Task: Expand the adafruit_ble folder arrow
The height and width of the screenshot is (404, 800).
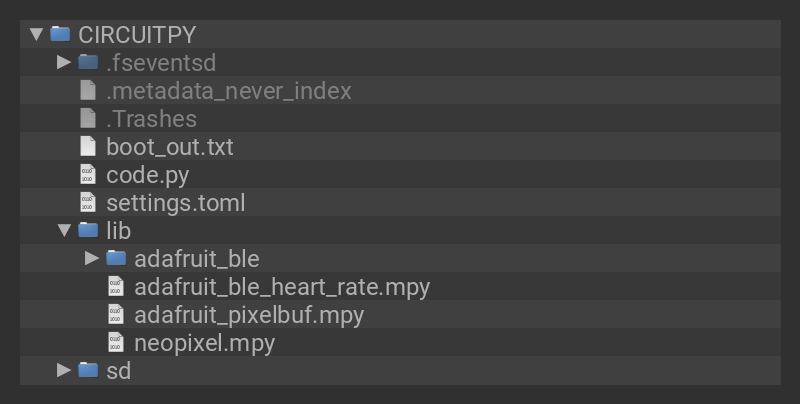Action: 92,259
